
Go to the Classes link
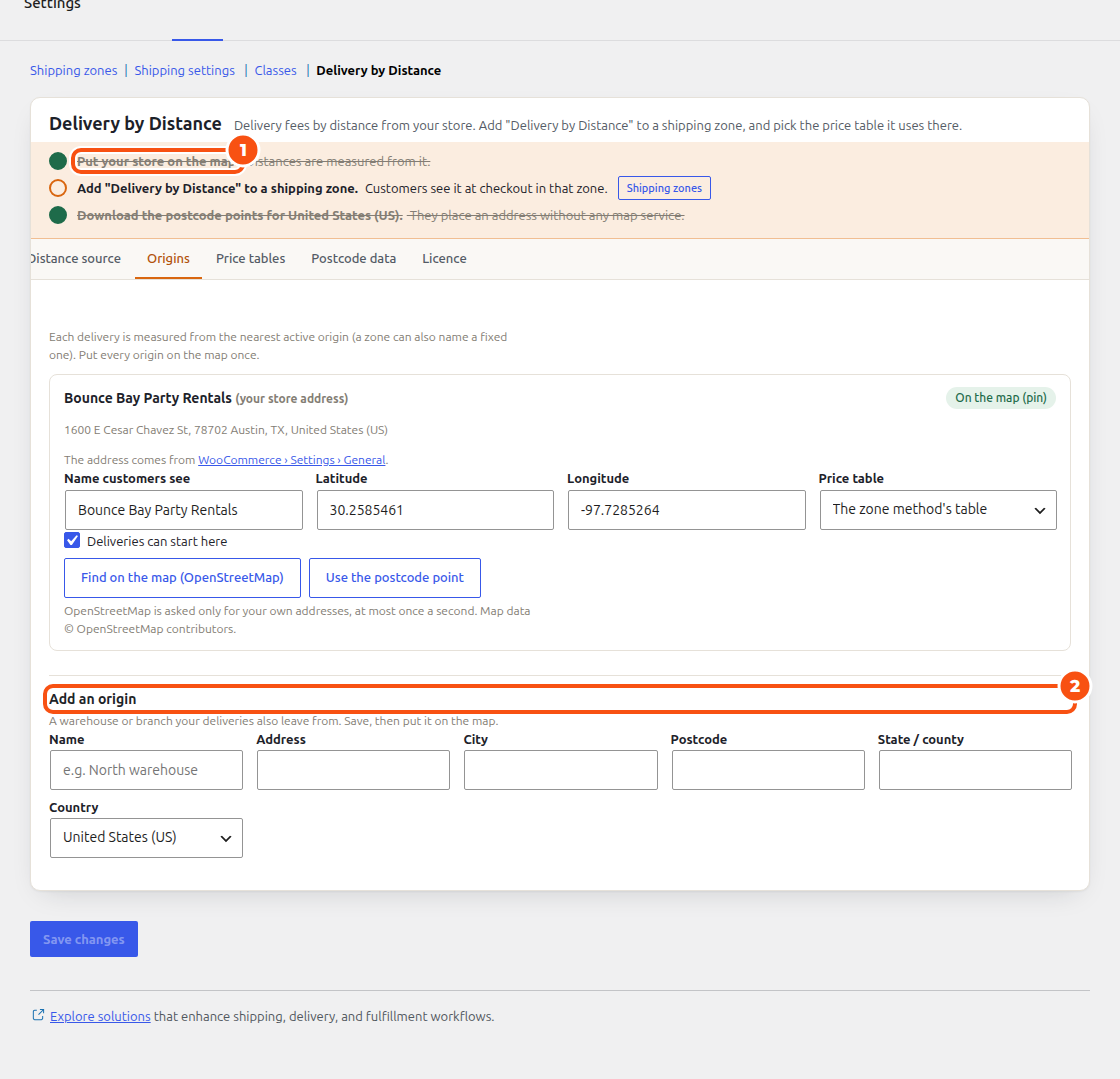[x=276, y=71]
